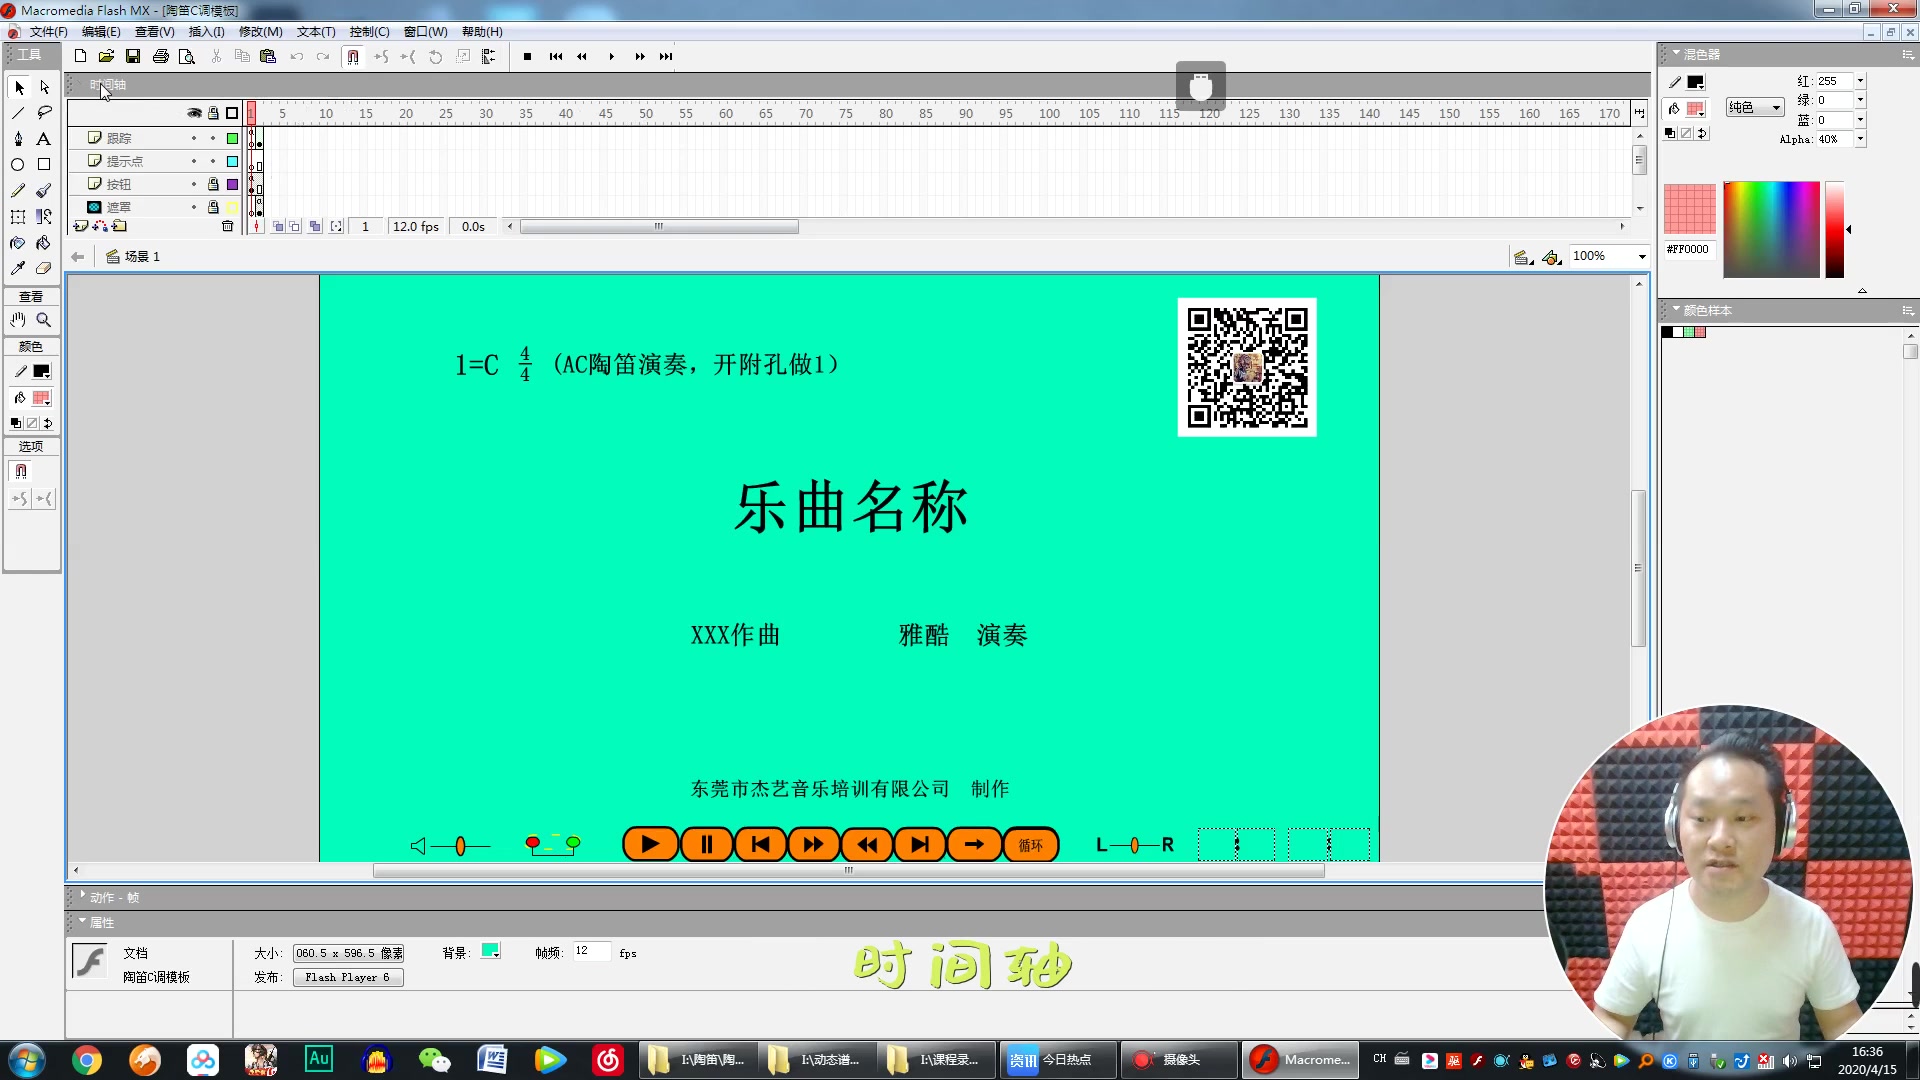Click the Paste toolbar icon

(268, 57)
